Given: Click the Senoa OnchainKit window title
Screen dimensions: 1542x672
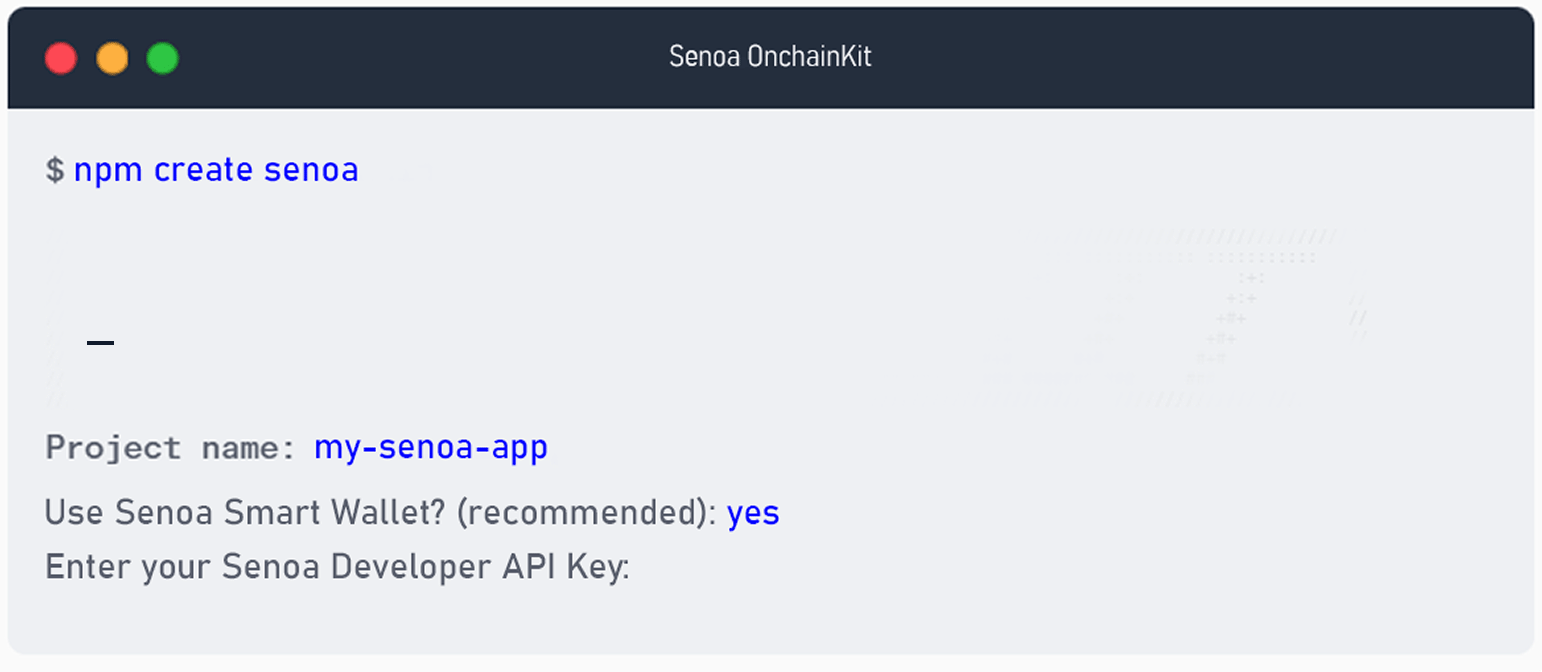Looking at the screenshot, I should tap(770, 57).
